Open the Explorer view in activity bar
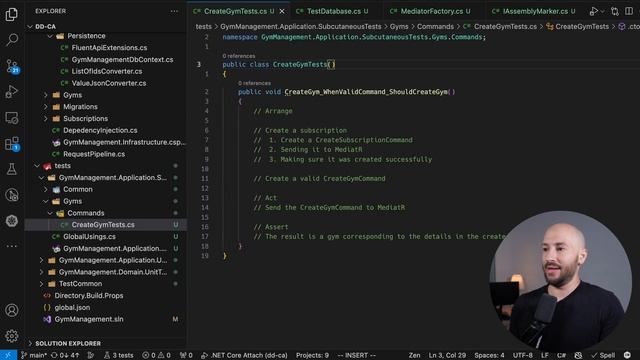Viewport: 640px width, 360px height. 11,15
